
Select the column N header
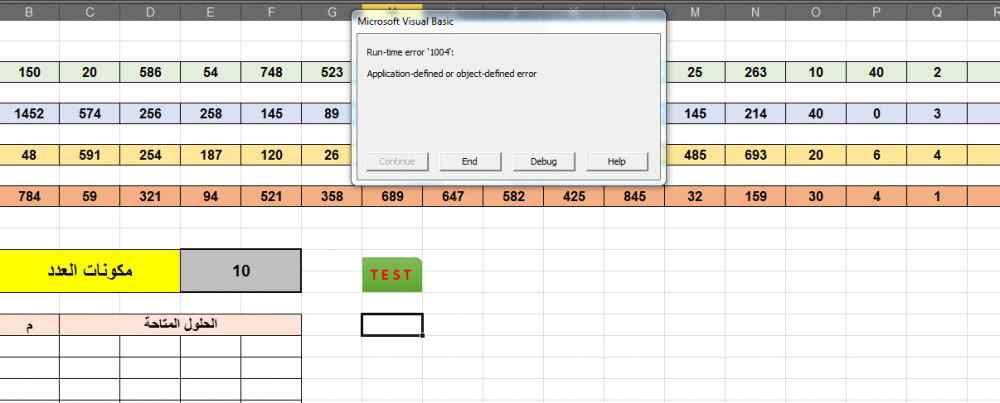[x=755, y=12]
